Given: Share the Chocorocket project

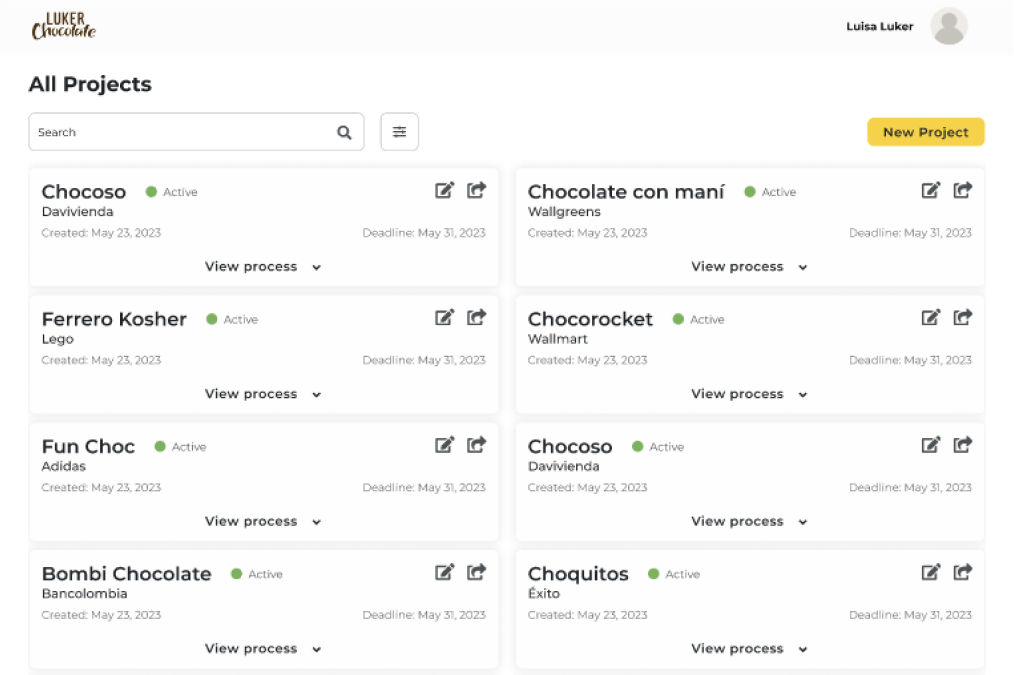Looking at the screenshot, I should click(x=962, y=317).
